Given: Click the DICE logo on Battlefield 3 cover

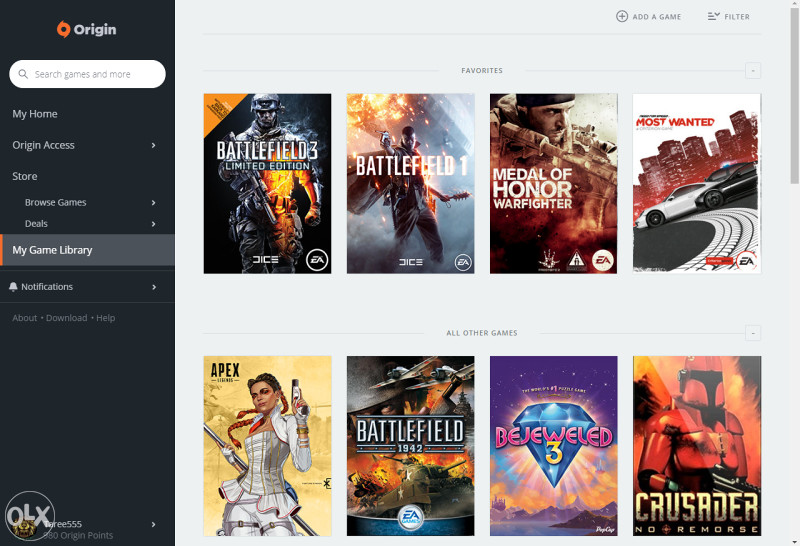Looking at the screenshot, I should click(266, 260).
